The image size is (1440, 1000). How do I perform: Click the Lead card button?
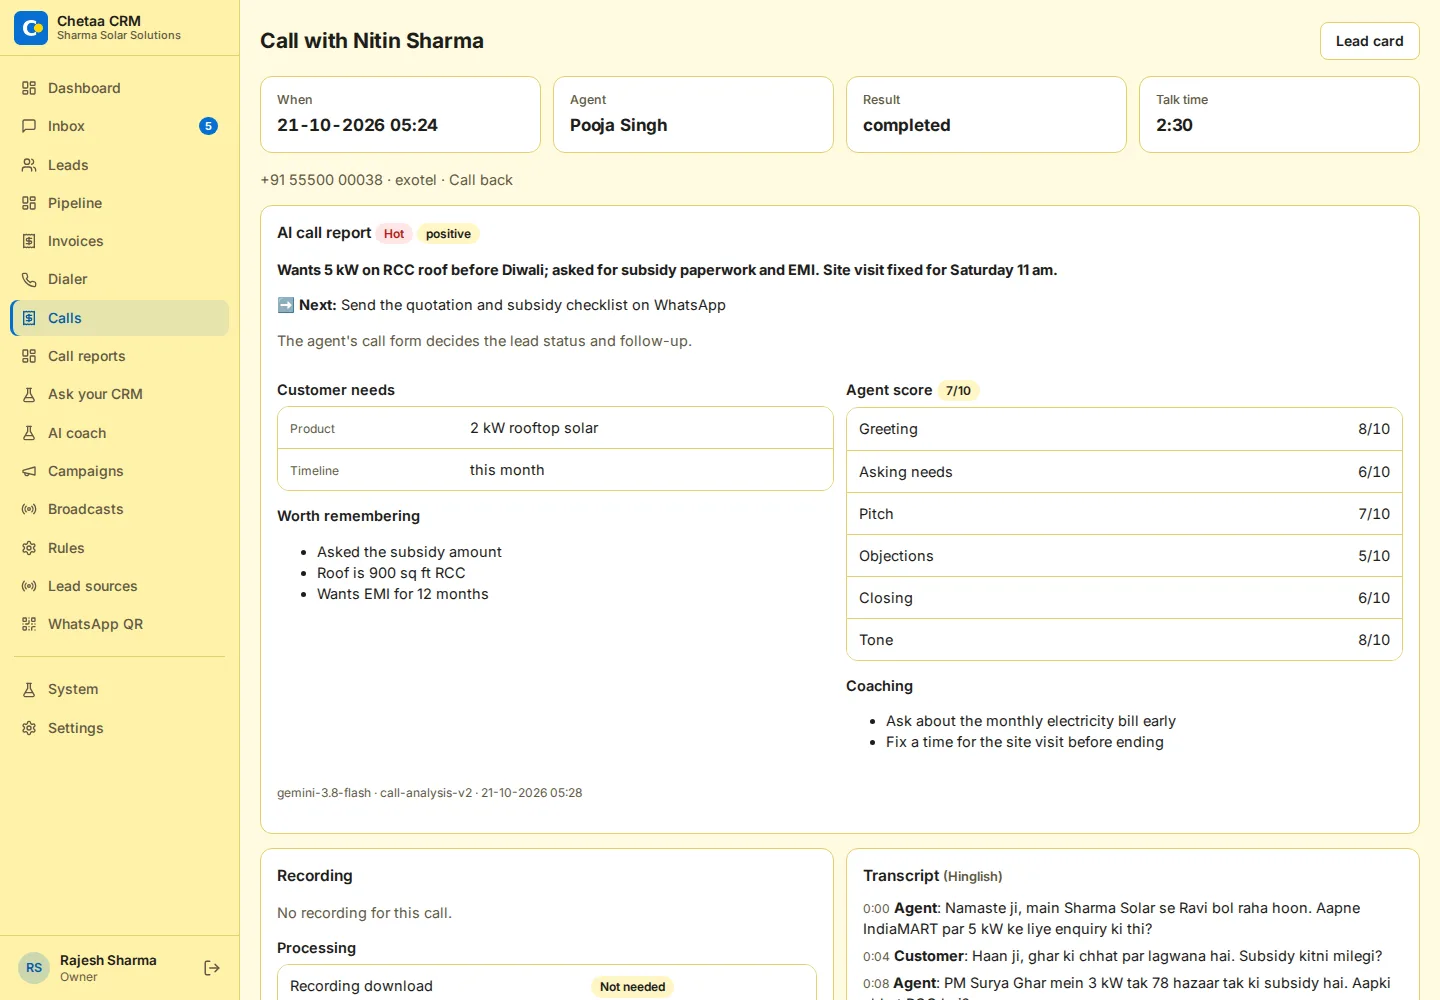tap(1369, 41)
